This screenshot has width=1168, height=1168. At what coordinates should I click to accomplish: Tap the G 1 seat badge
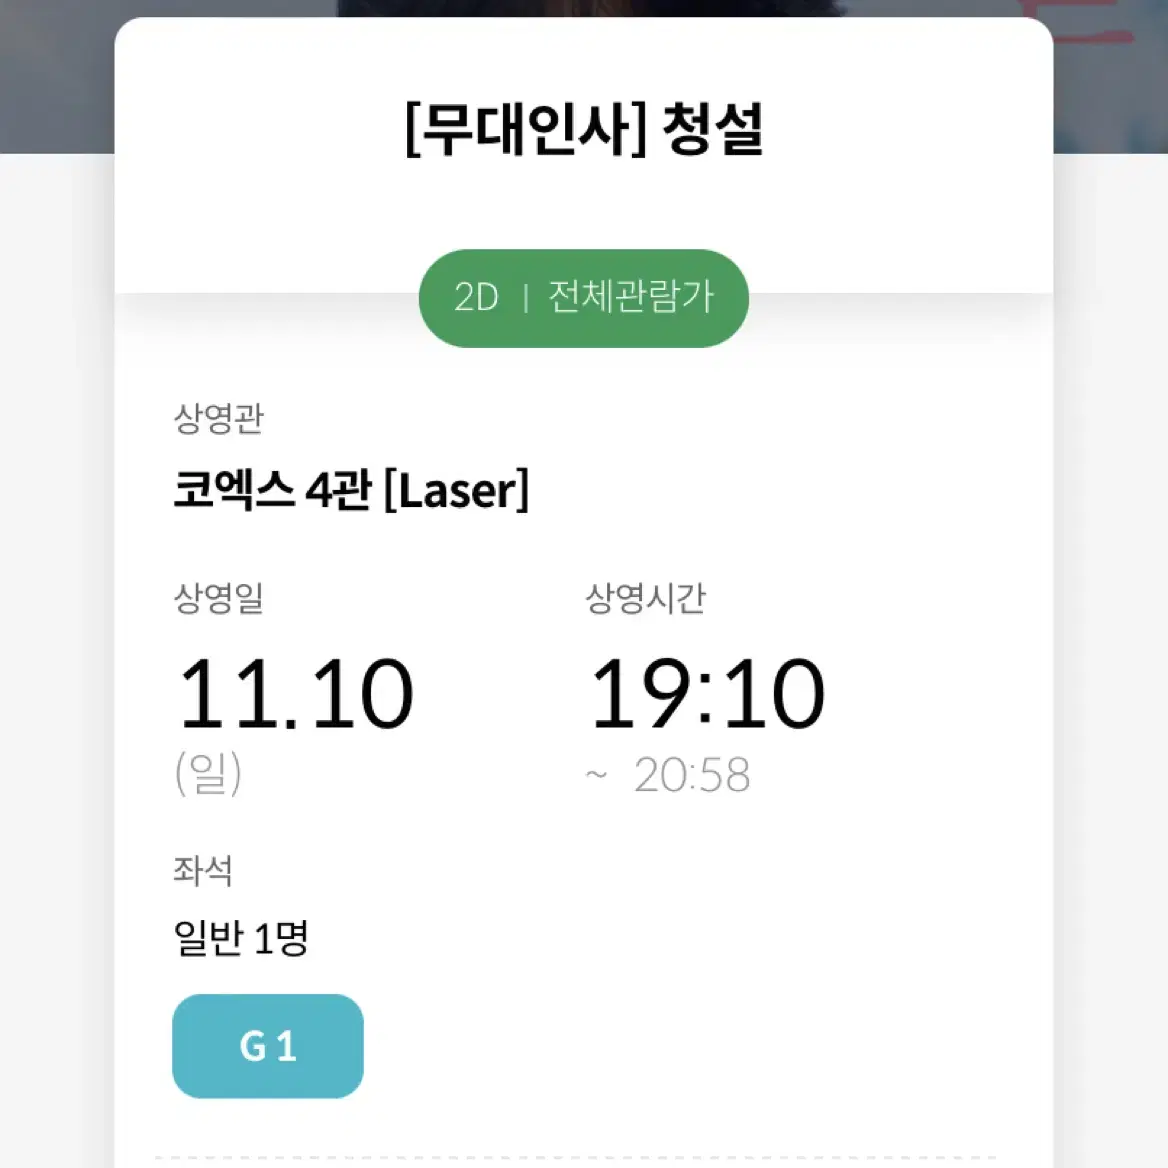pyautogui.click(x=267, y=1045)
